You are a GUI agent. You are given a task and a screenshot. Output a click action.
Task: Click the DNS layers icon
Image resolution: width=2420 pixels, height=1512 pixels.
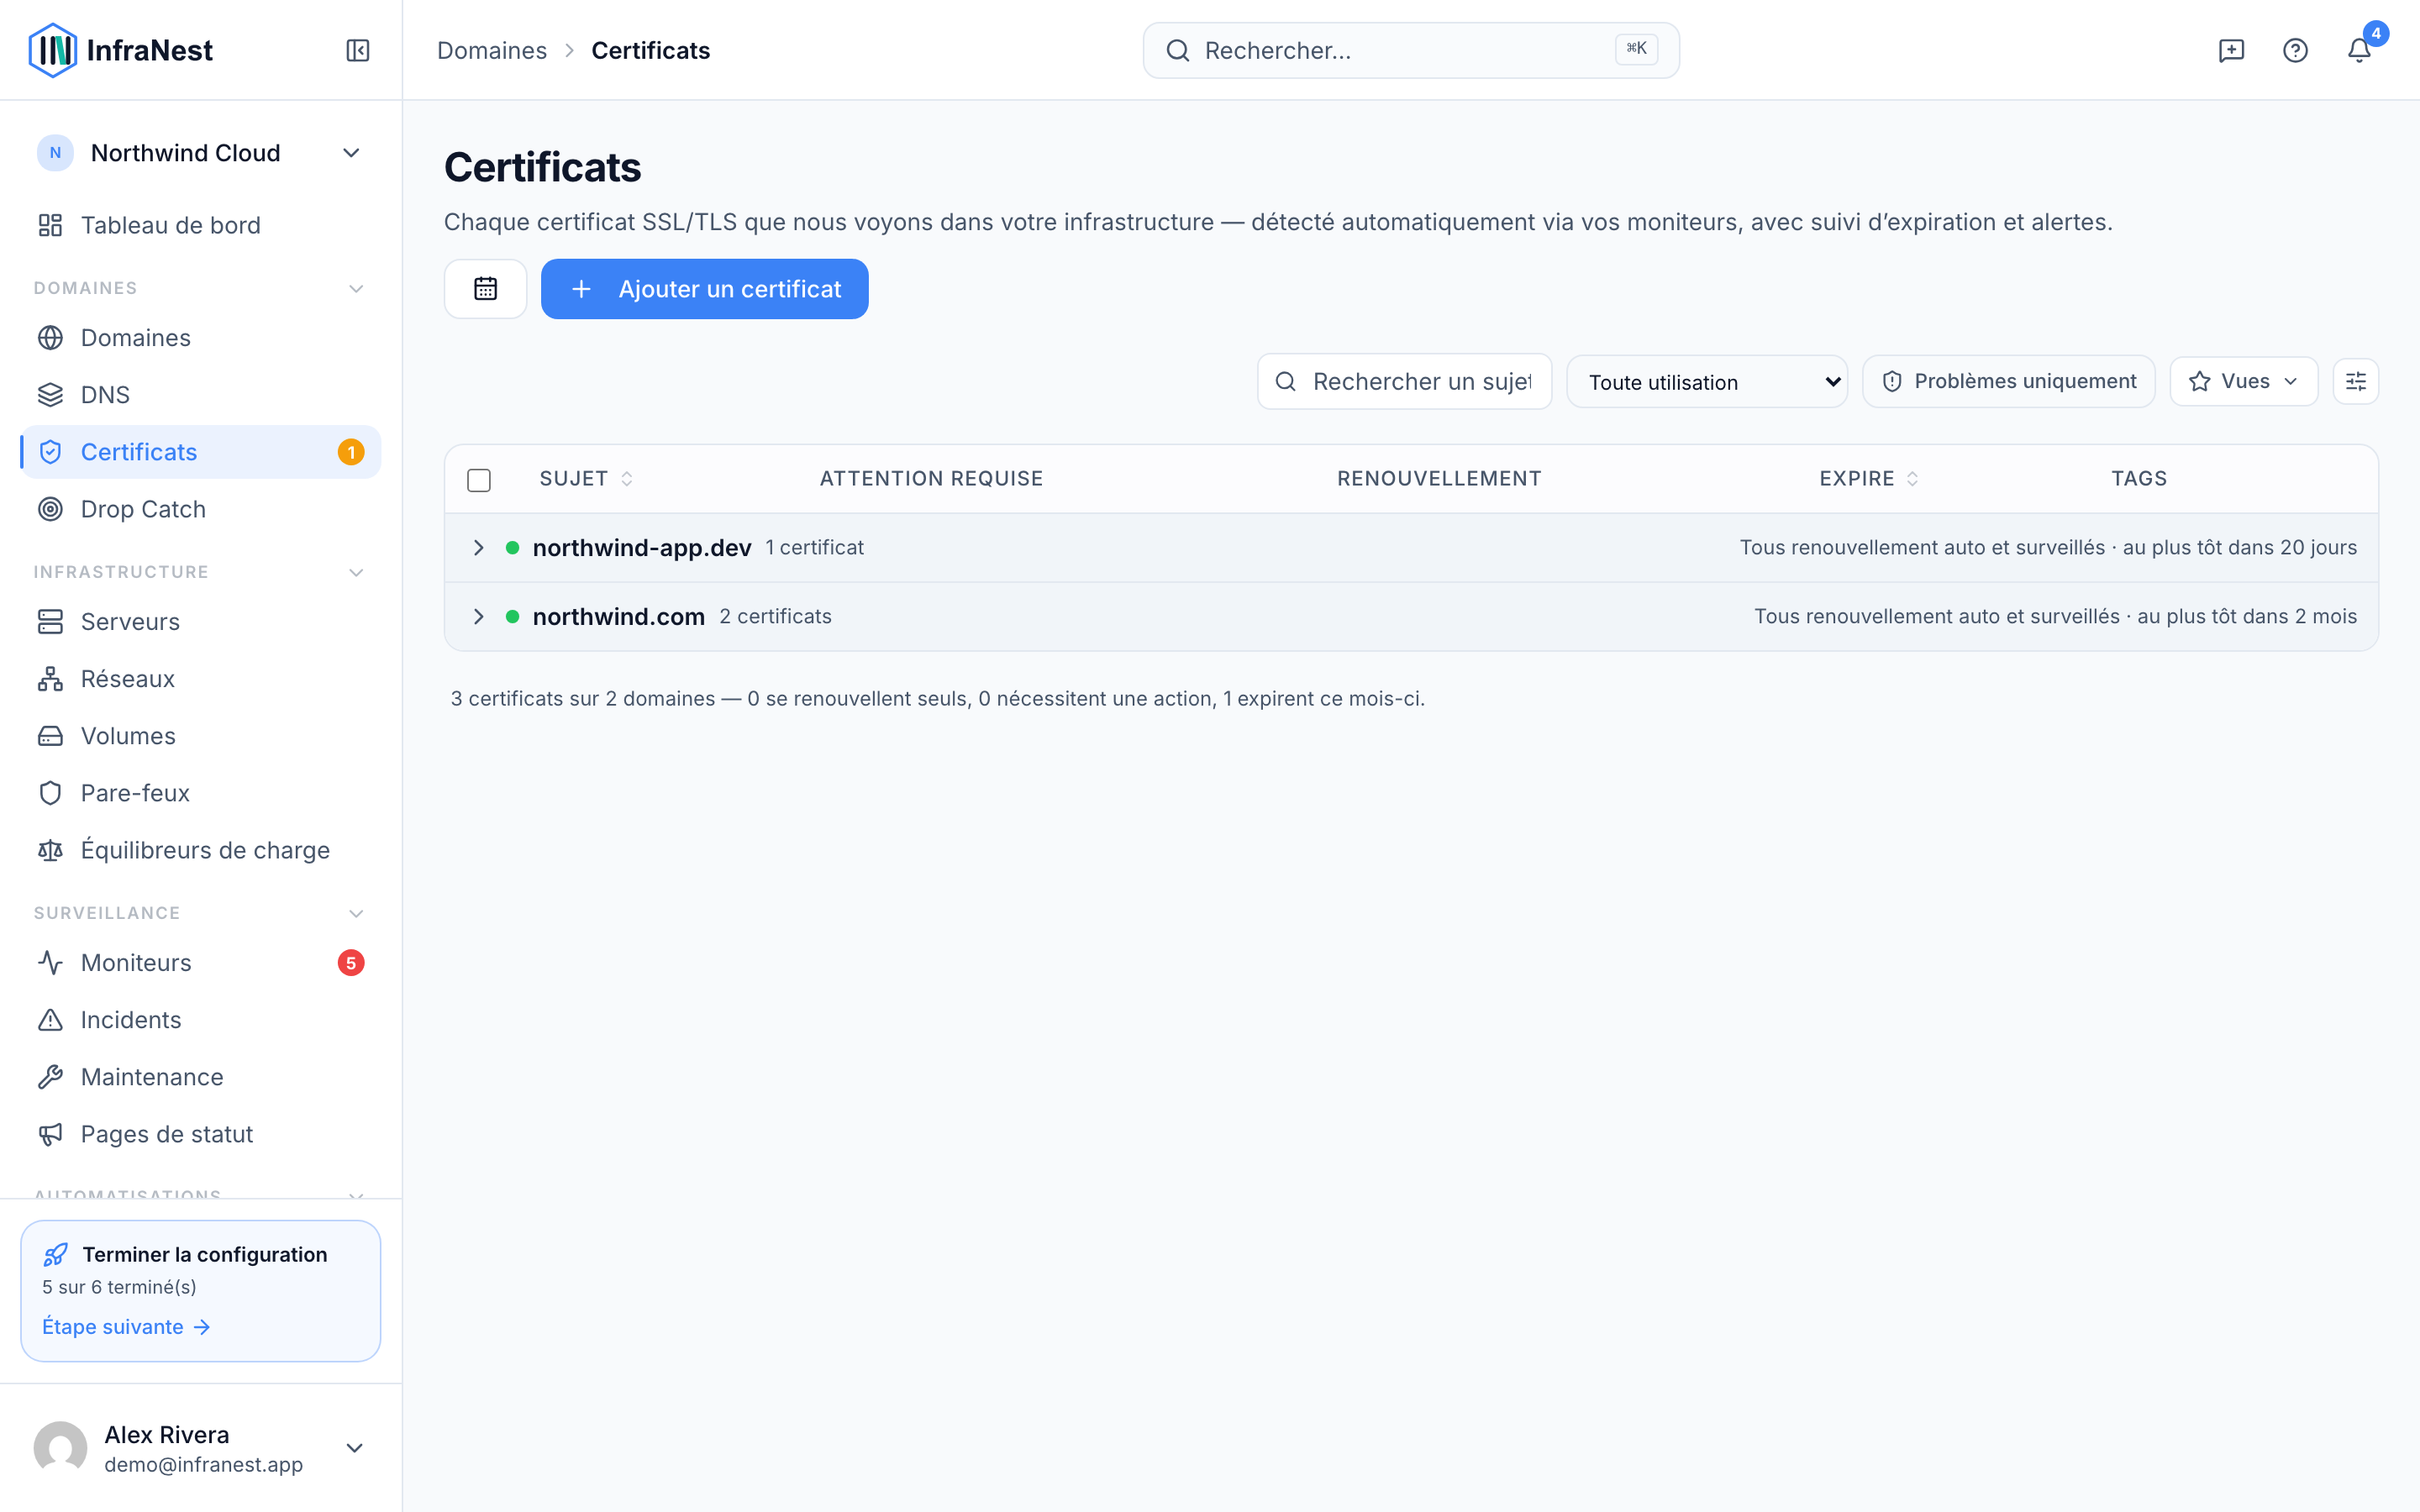point(50,395)
